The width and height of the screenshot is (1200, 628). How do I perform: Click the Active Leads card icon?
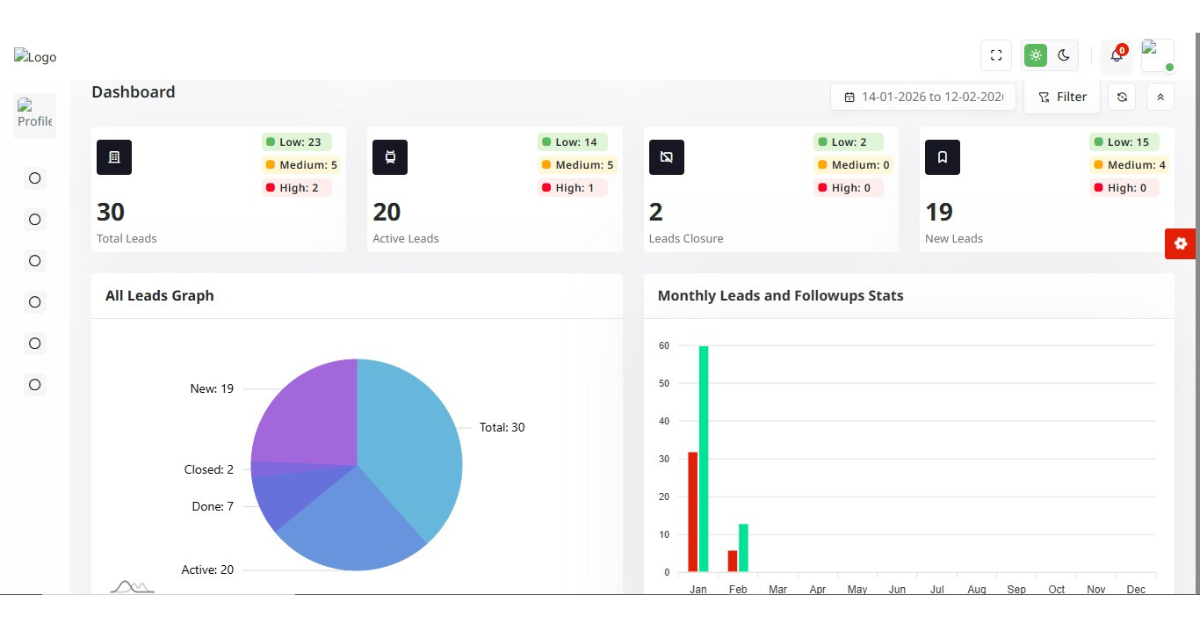click(390, 157)
